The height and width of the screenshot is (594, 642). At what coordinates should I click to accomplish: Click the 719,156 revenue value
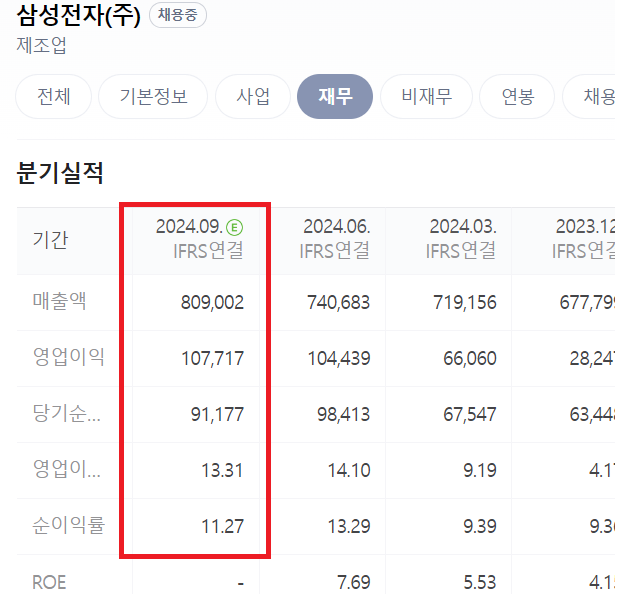click(465, 303)
